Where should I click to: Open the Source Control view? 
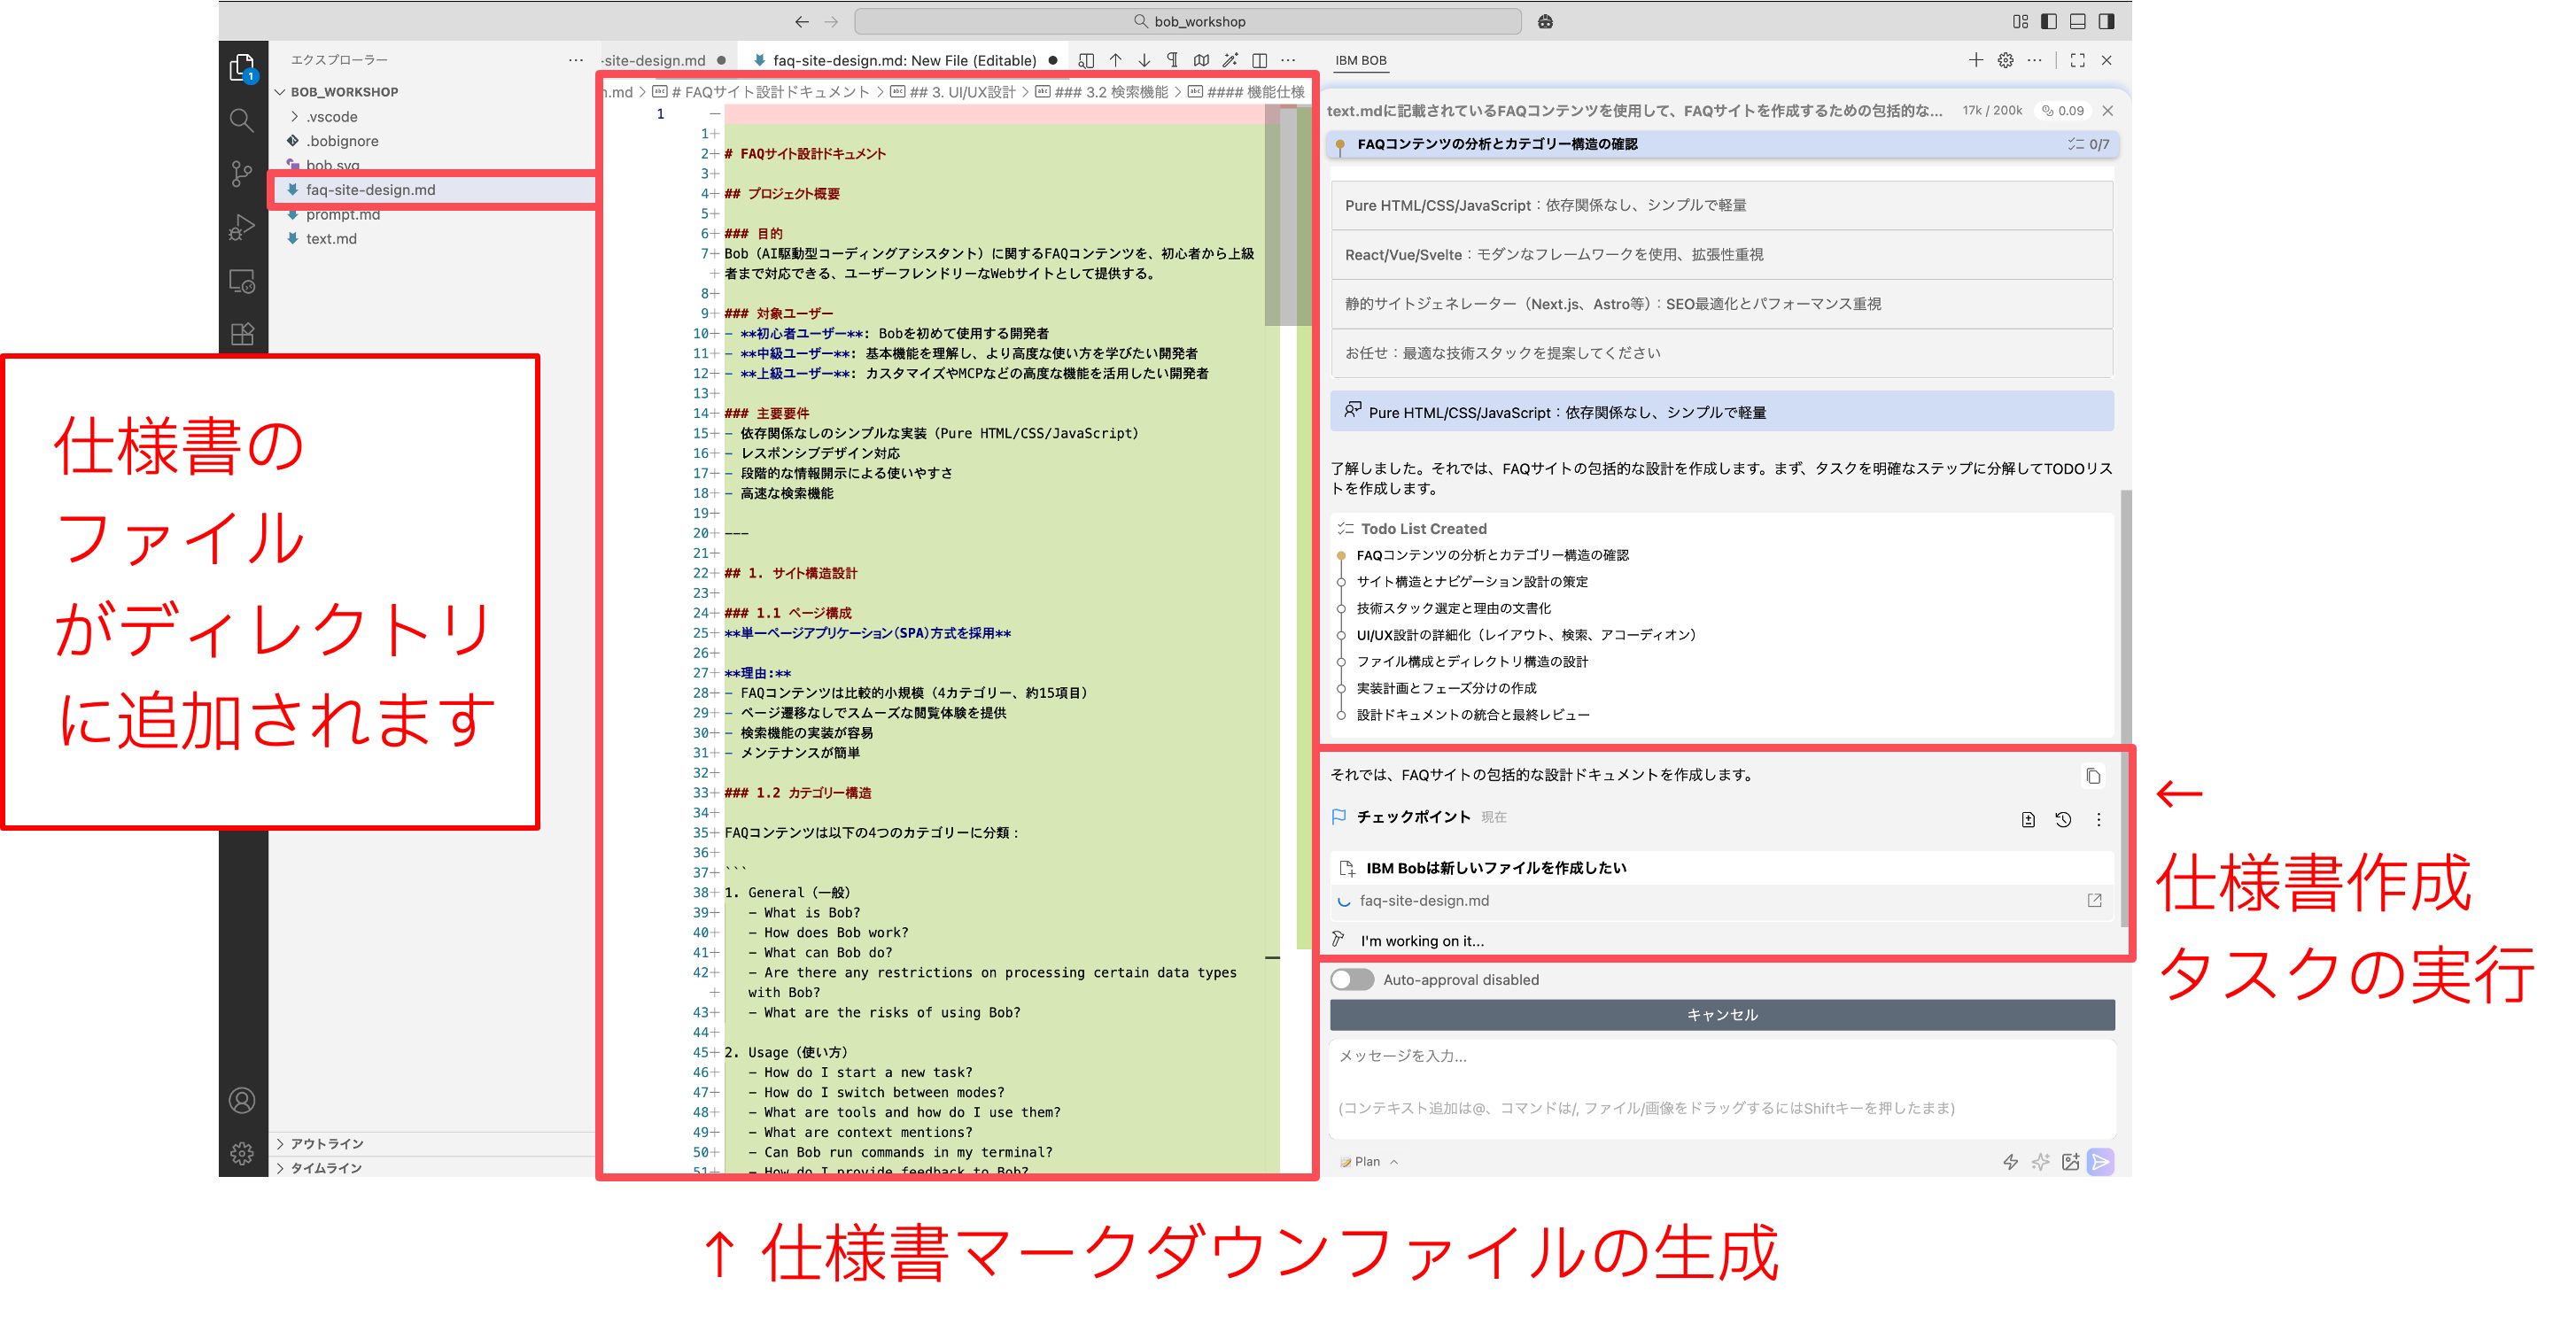coord(242,174)
